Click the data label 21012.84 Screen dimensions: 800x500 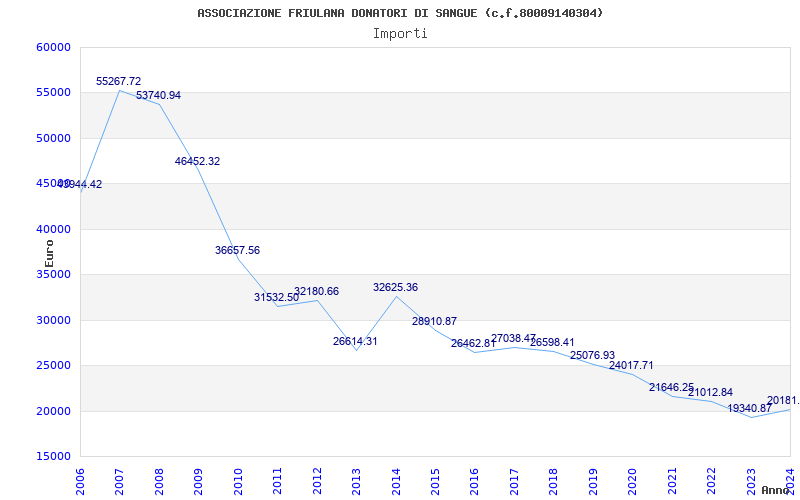tap(710, 393)
